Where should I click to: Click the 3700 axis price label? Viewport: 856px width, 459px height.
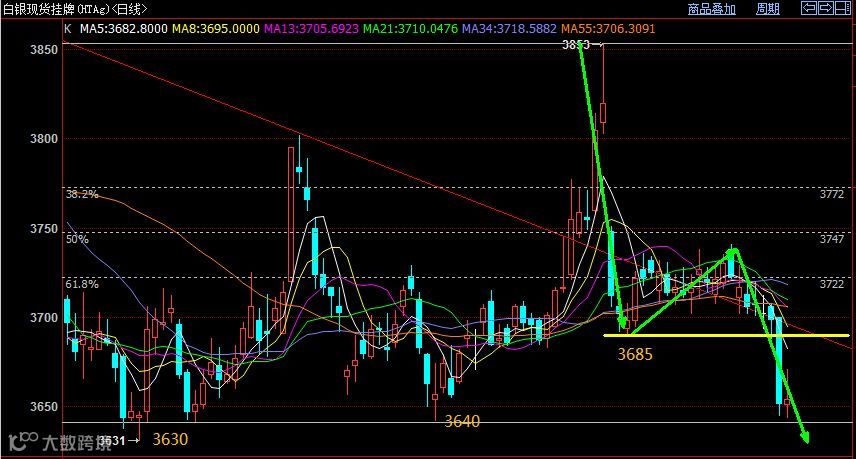click(44, 318)
